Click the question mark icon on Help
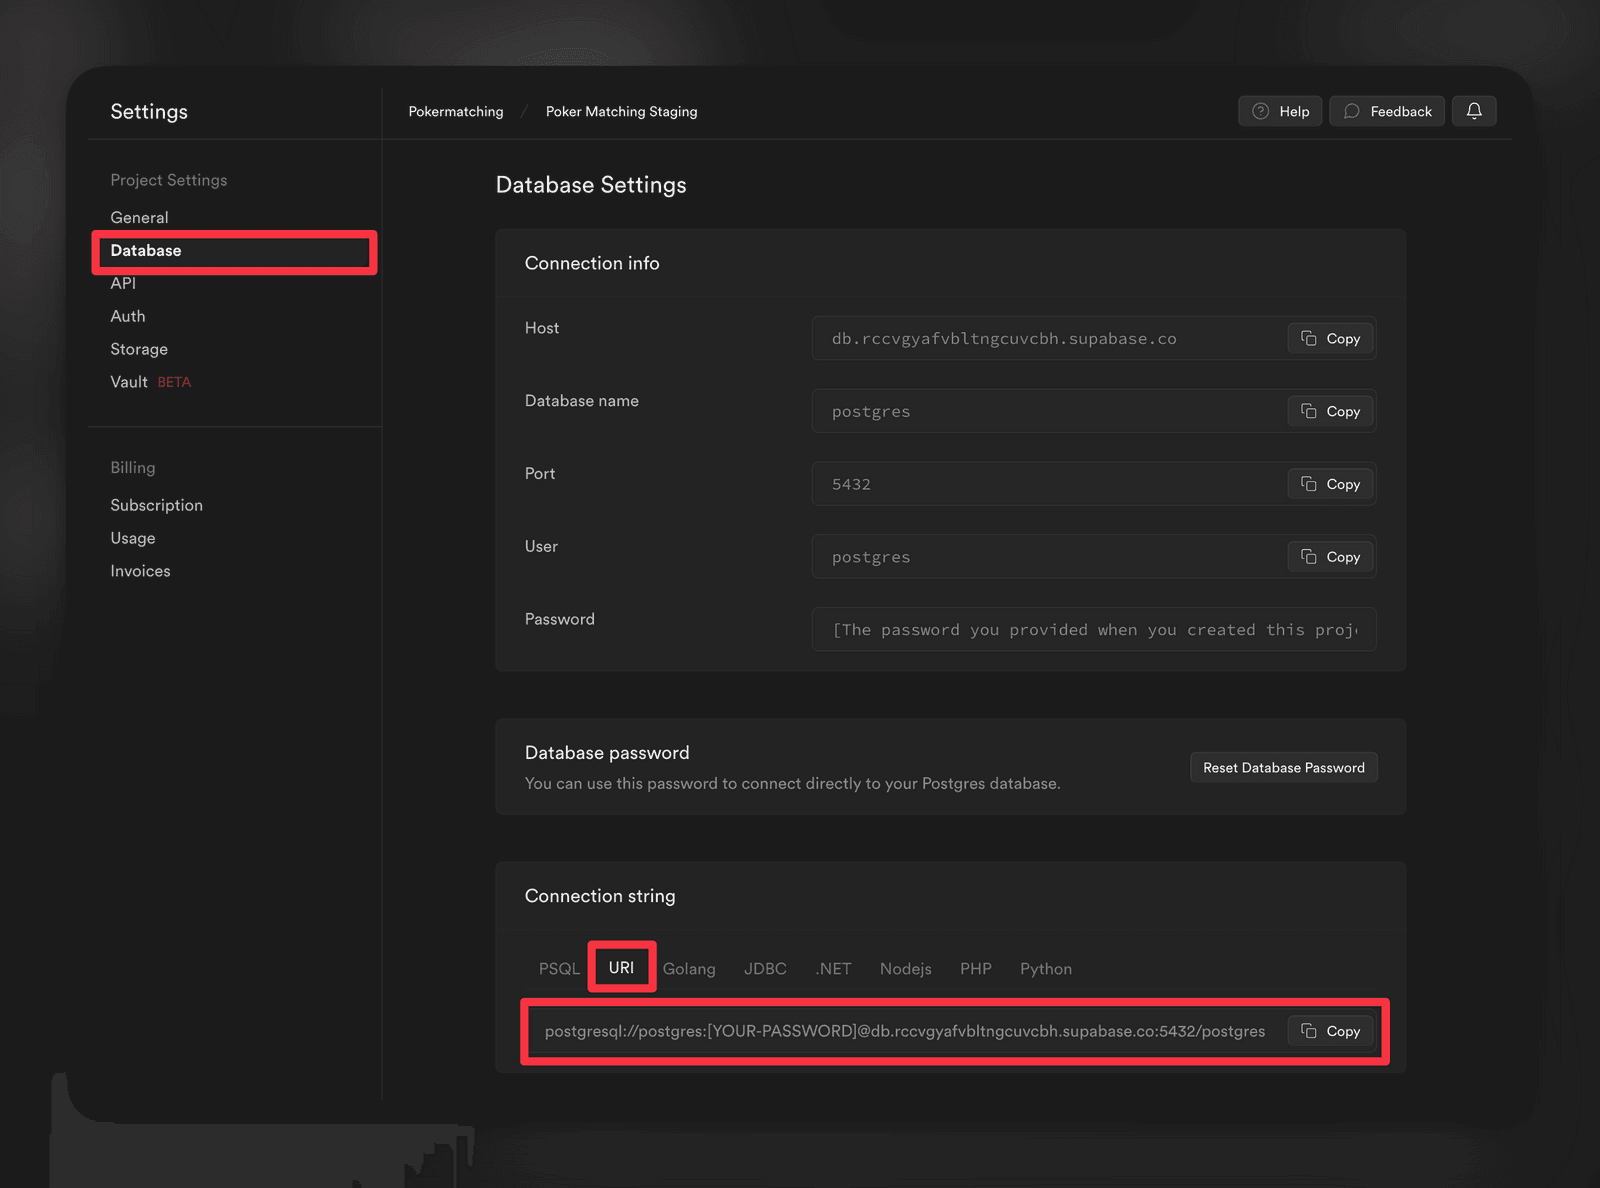1600x1188 pixels. click(1258, 111)
